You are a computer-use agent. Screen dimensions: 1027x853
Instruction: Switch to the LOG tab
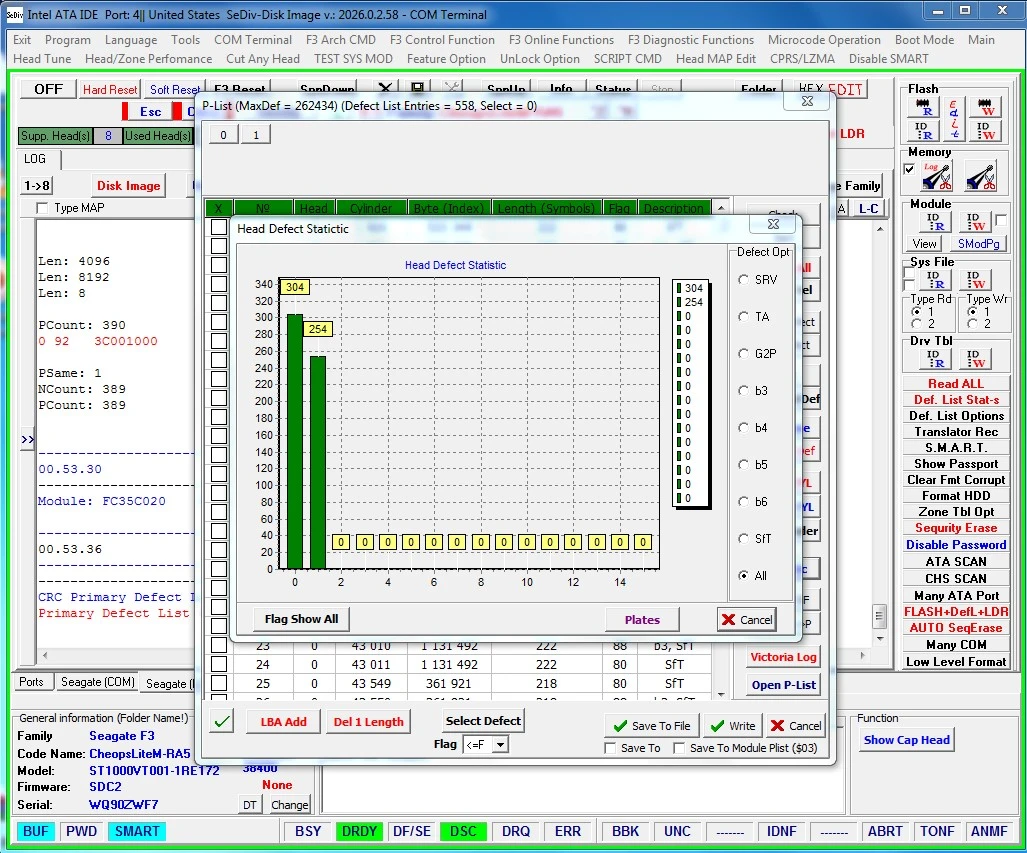35,159
